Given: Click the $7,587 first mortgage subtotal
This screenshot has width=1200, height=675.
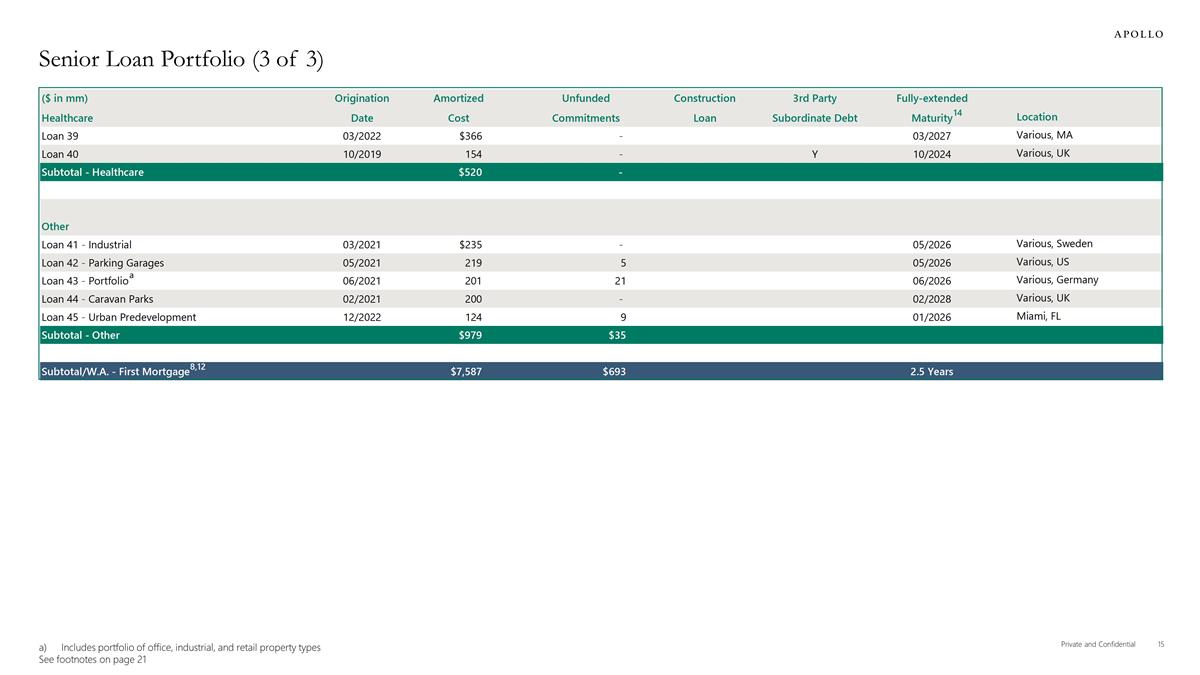Looking at the screenshot, I should pyautogui.click(x=466, y=372).
